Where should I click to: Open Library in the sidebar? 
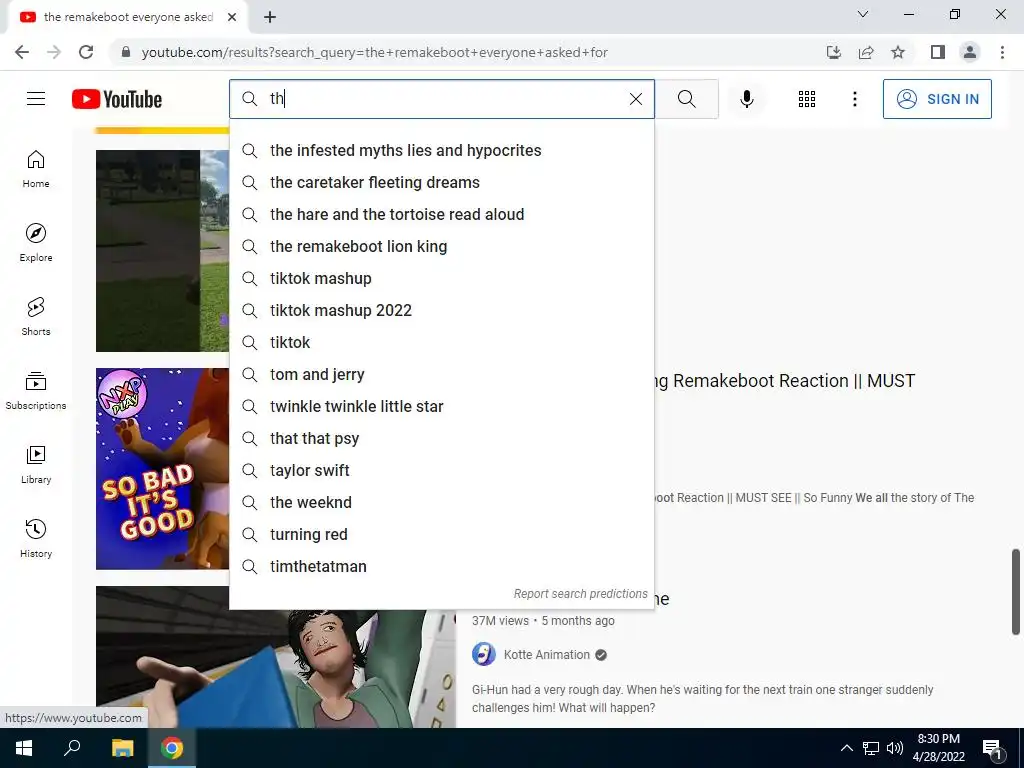coord(36,464)
